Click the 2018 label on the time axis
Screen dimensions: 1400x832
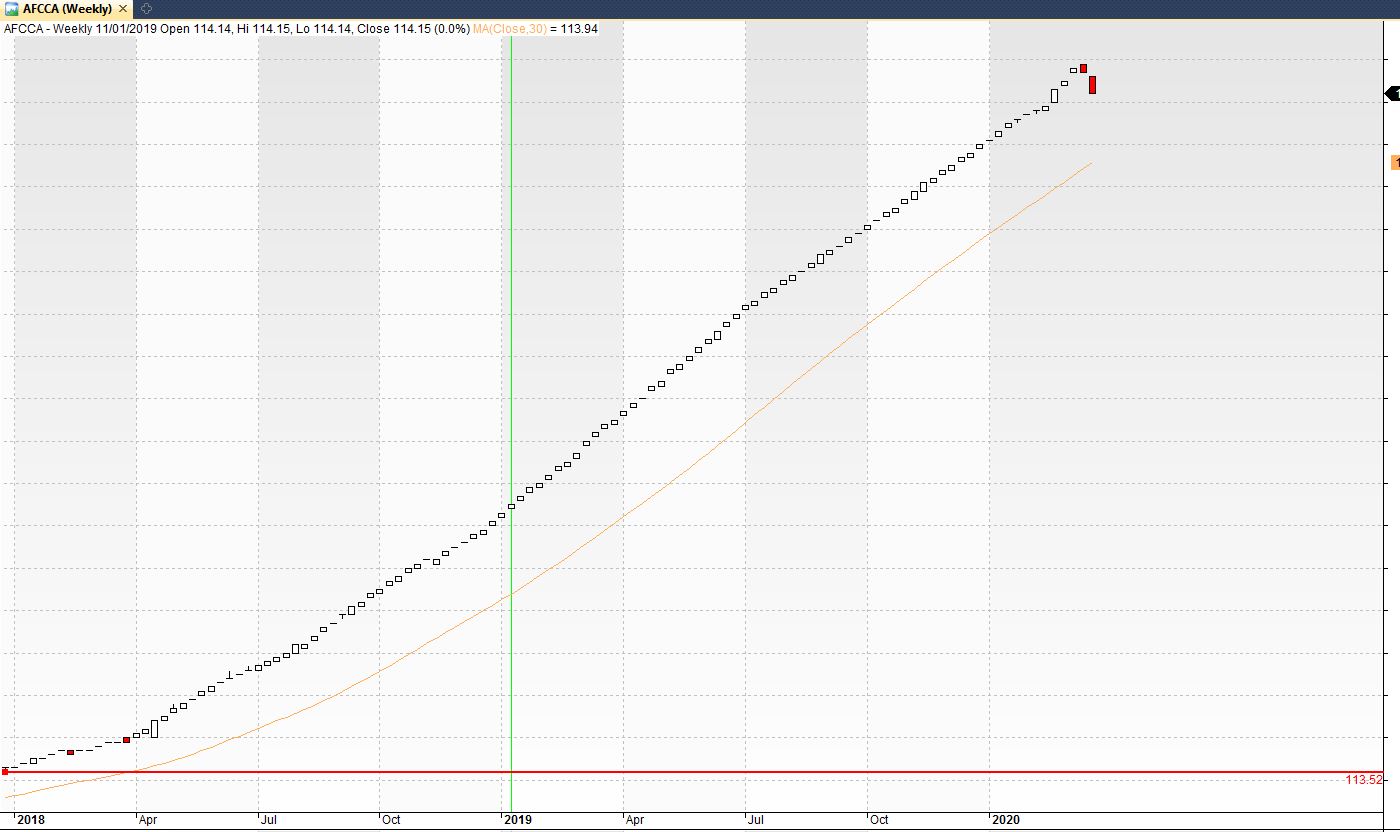32,820
